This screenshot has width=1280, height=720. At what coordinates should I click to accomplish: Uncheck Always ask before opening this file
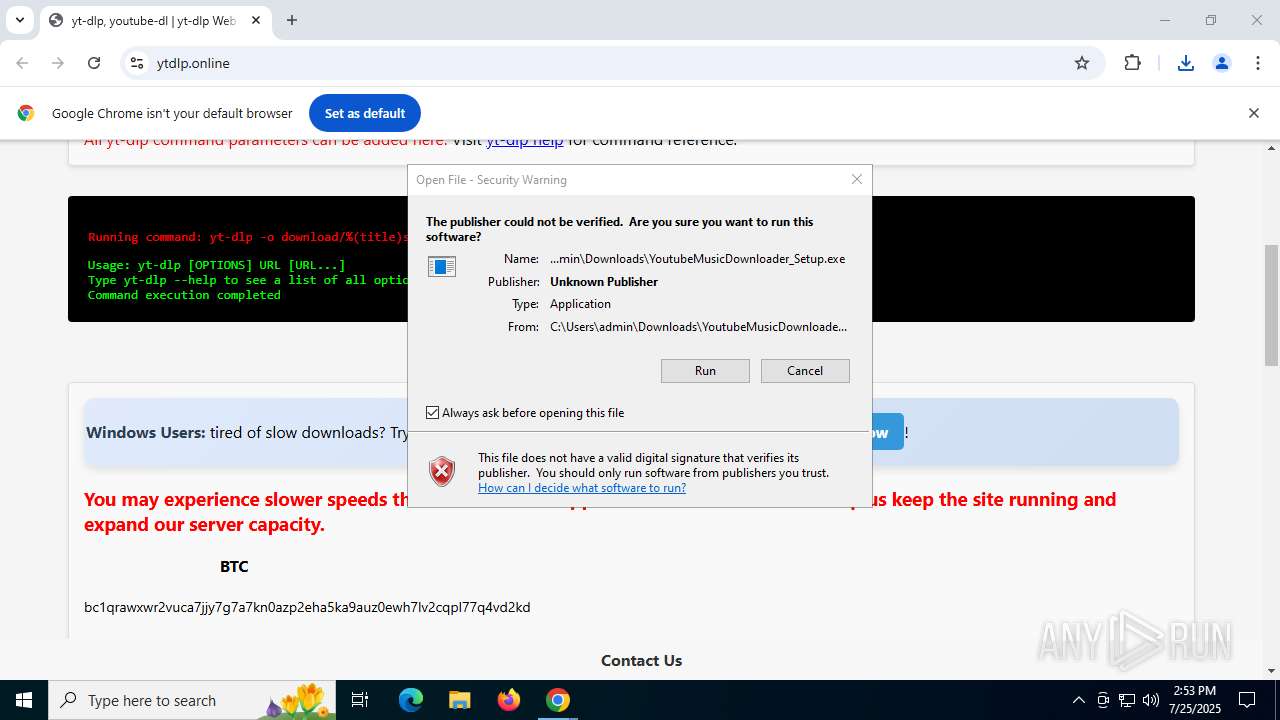coord(433,413)
